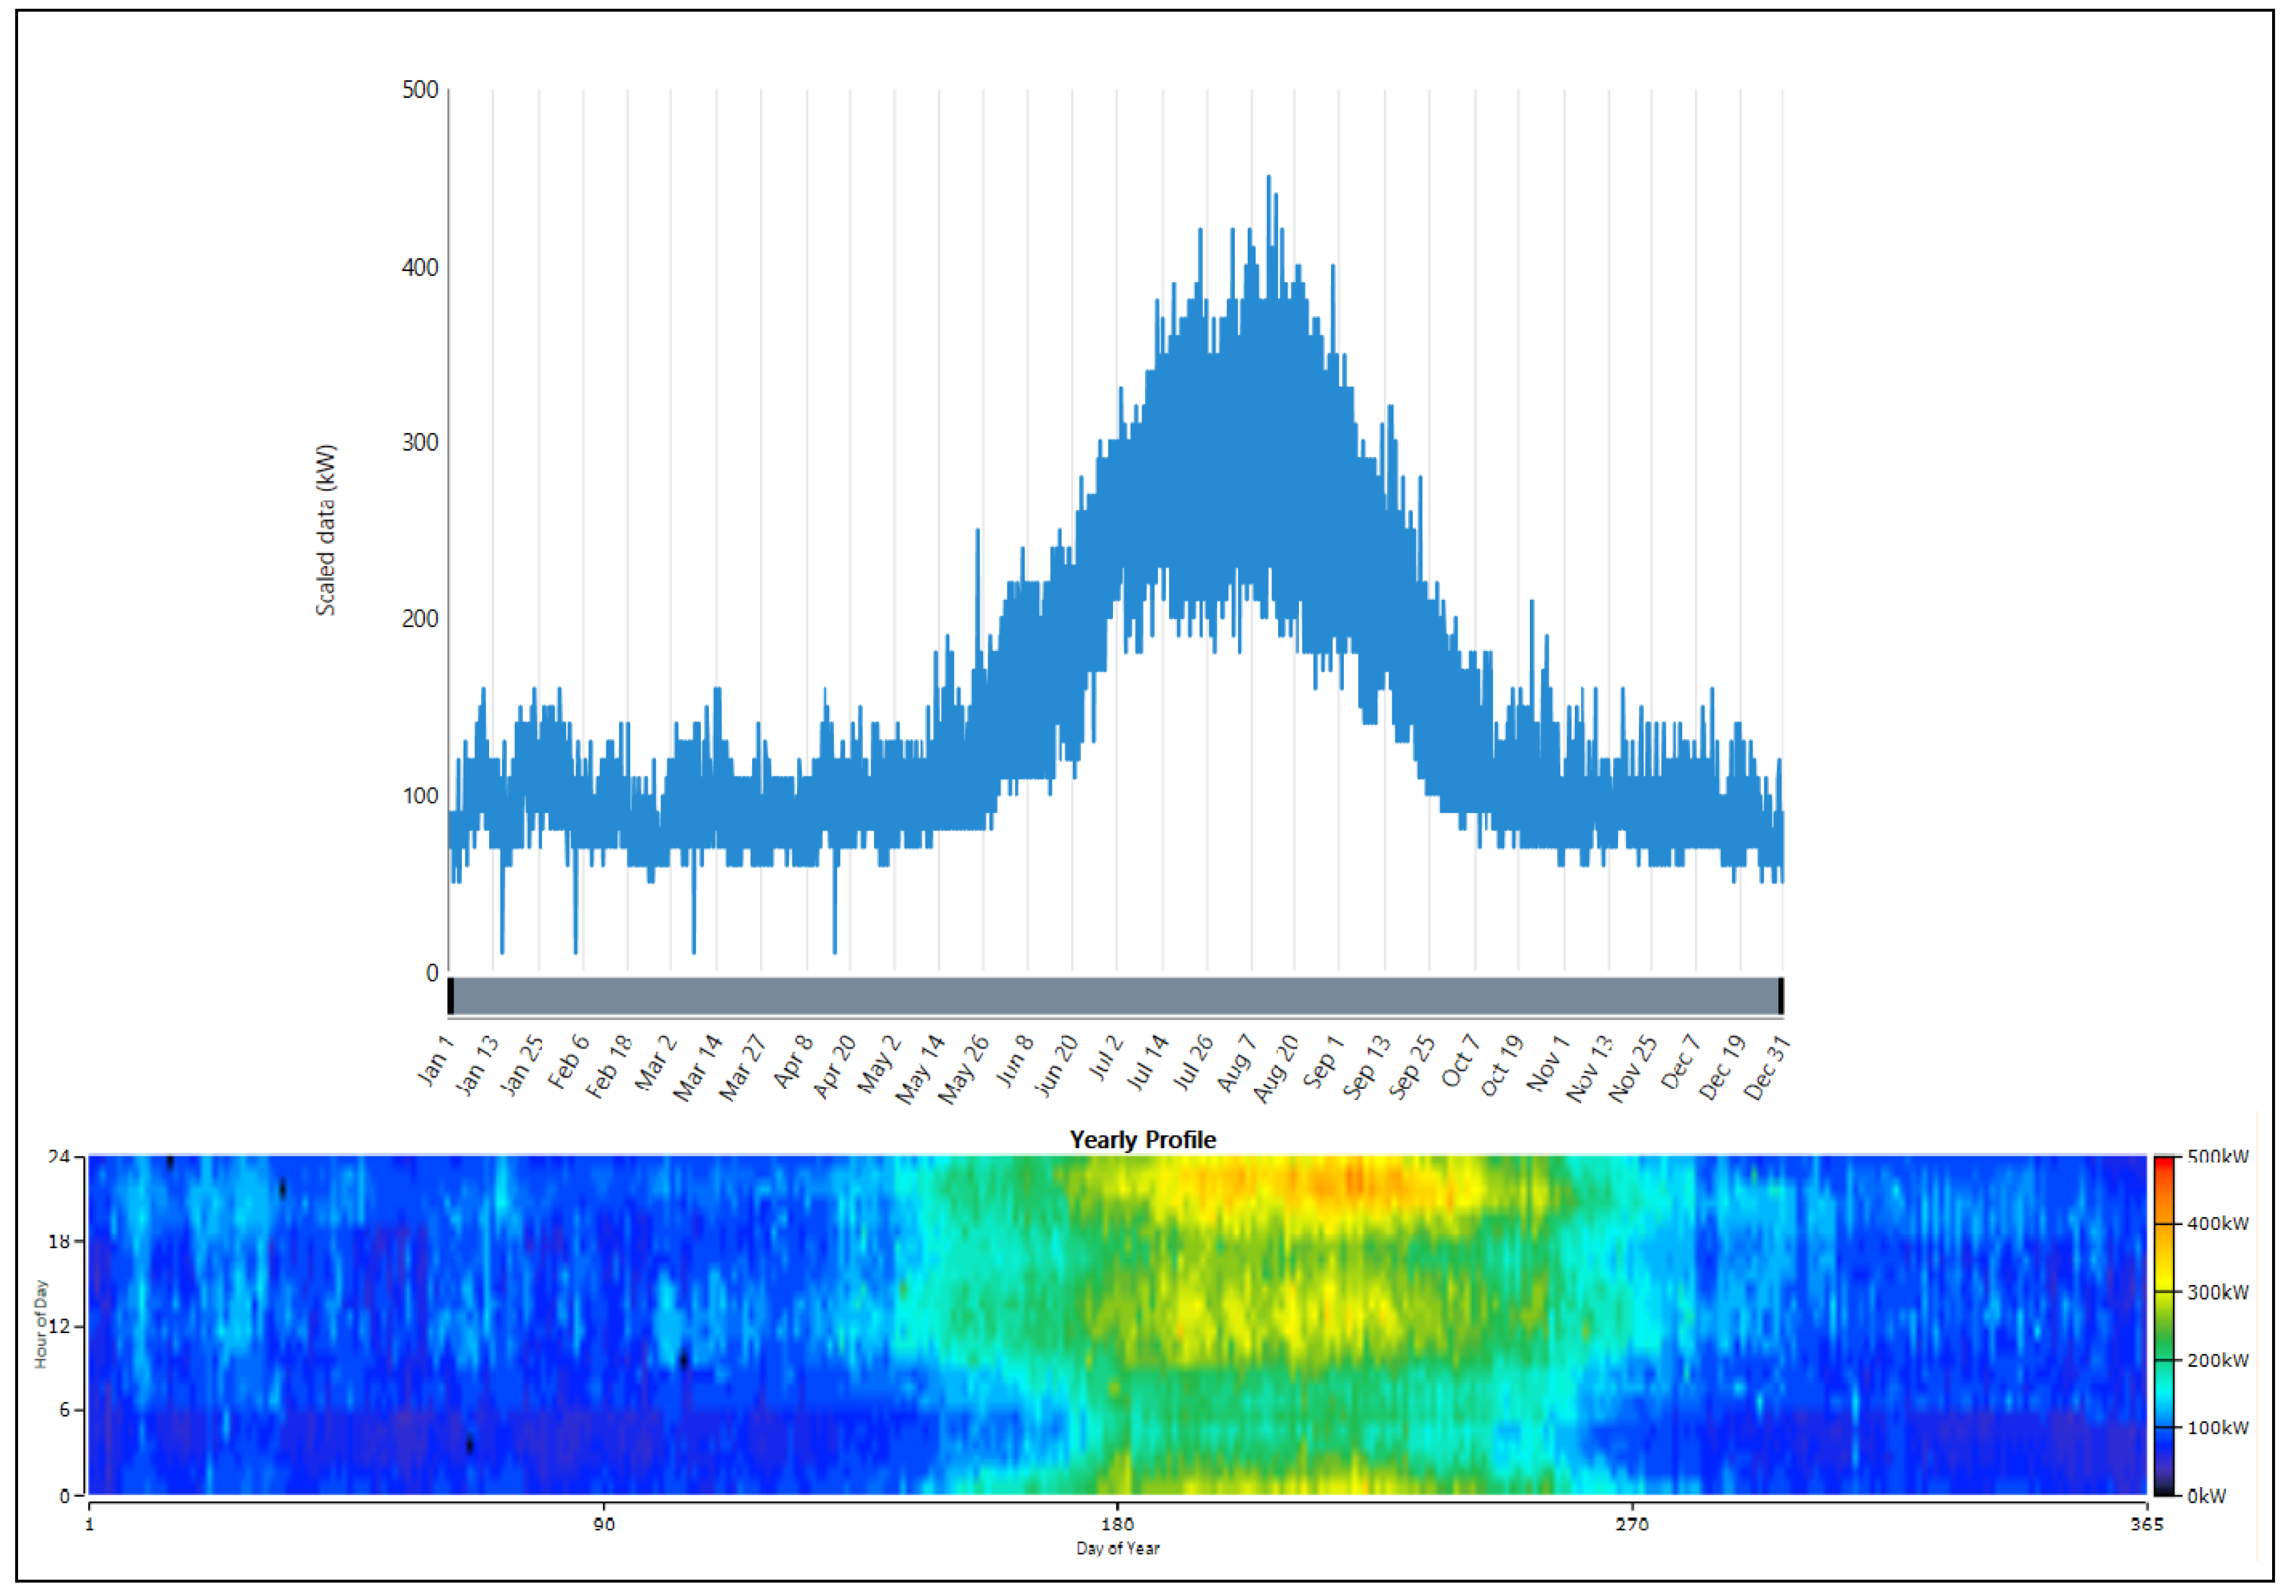This screenshot has width=2296, height=1596.
Task: Click the 'Aug 7' date axis label
Action: (1235, 1062)
